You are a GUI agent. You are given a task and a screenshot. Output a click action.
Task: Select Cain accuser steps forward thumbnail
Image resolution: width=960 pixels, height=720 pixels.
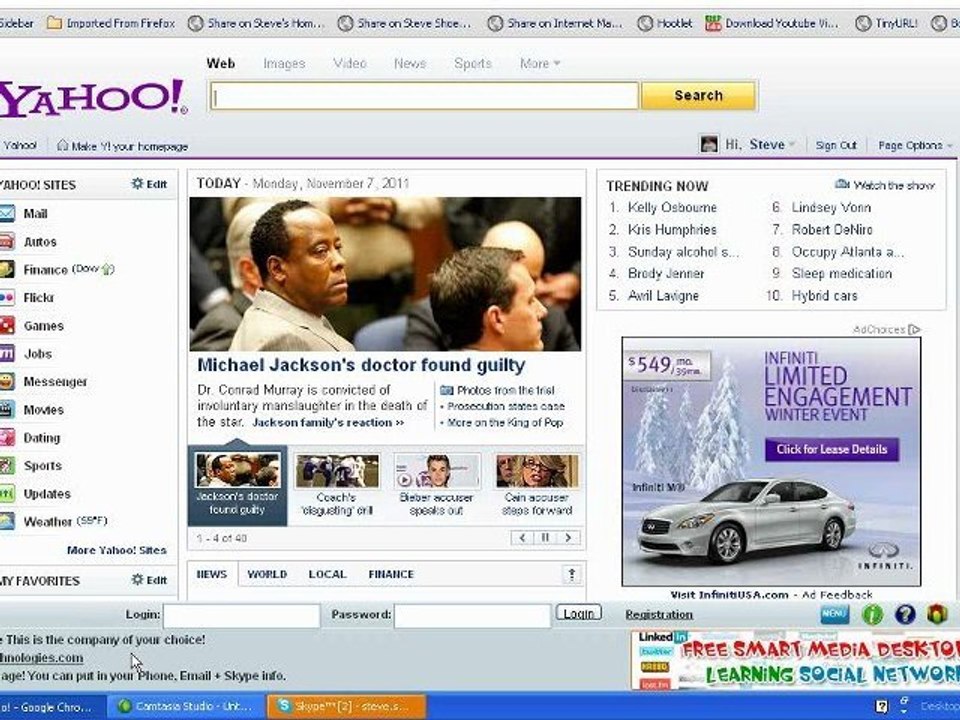click(x=536, y=485)
